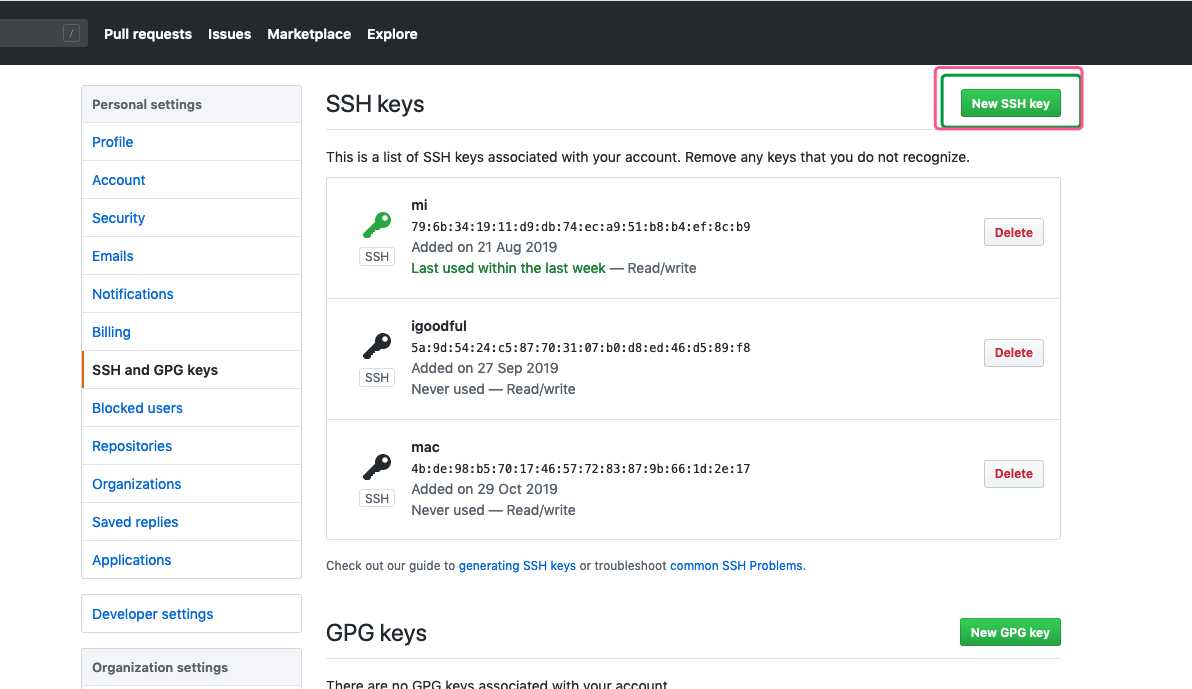This screenshot has width=1192, height=689.
Task: Open Security settings in sidebar
Action: [x=192, y=218]
